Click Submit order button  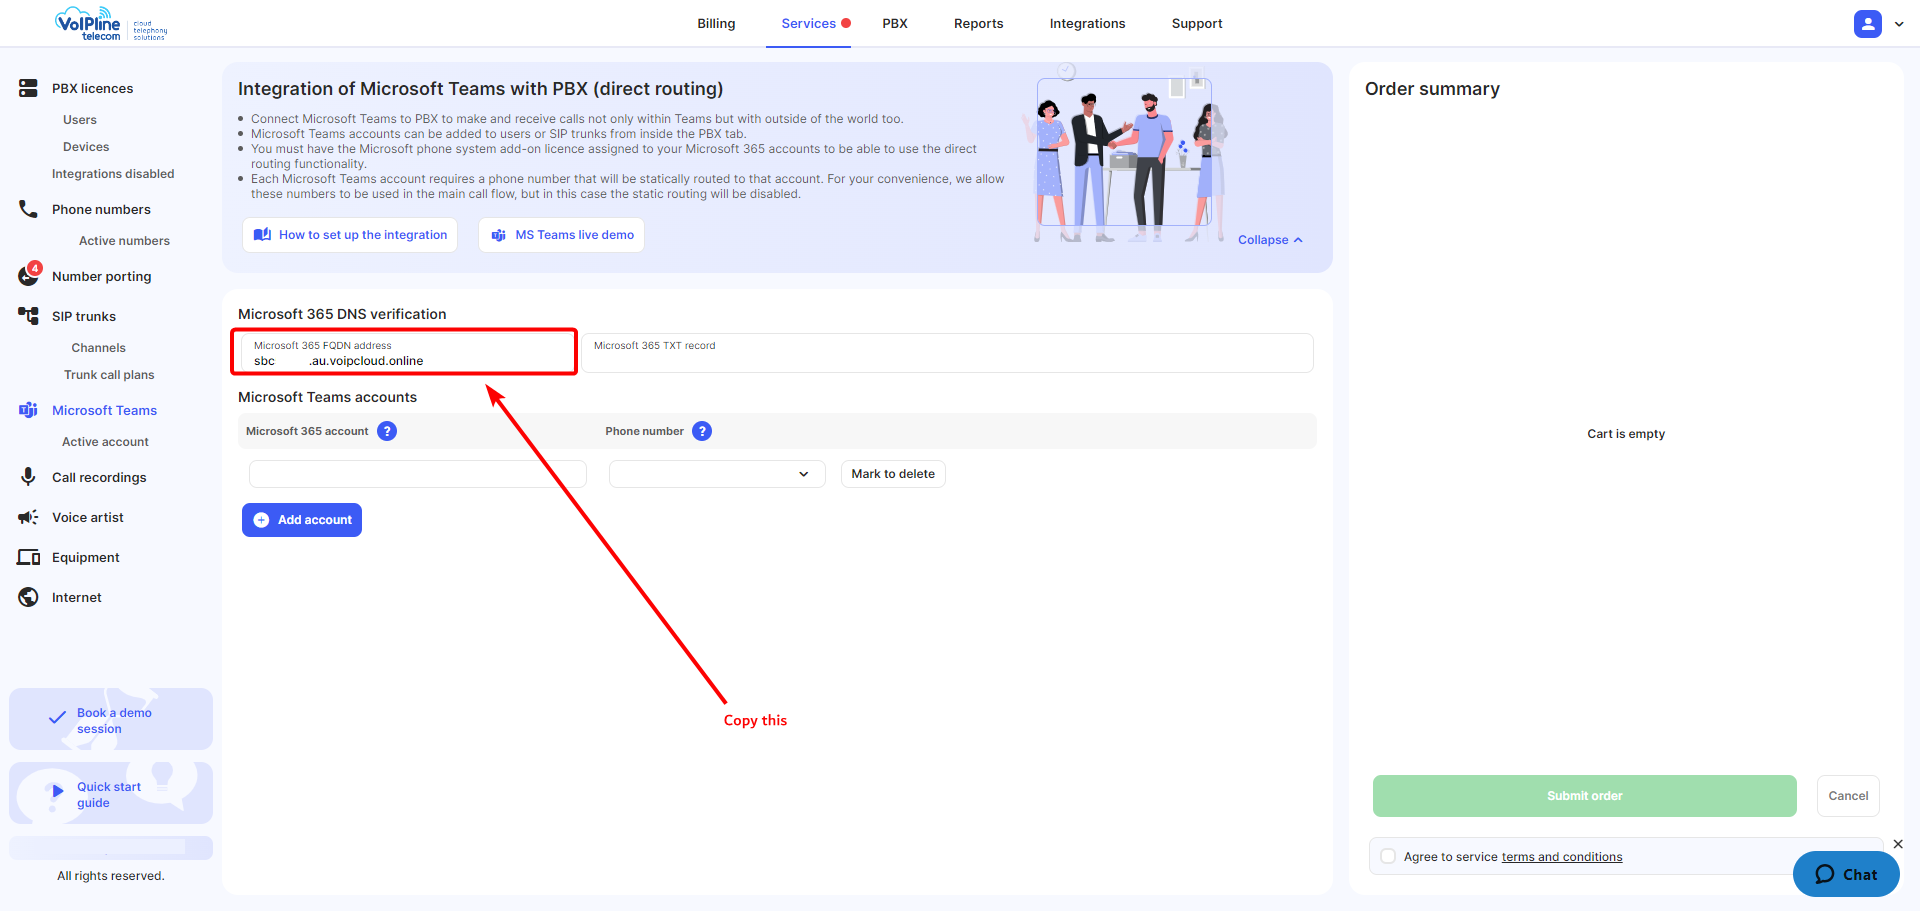[1584, 796]
